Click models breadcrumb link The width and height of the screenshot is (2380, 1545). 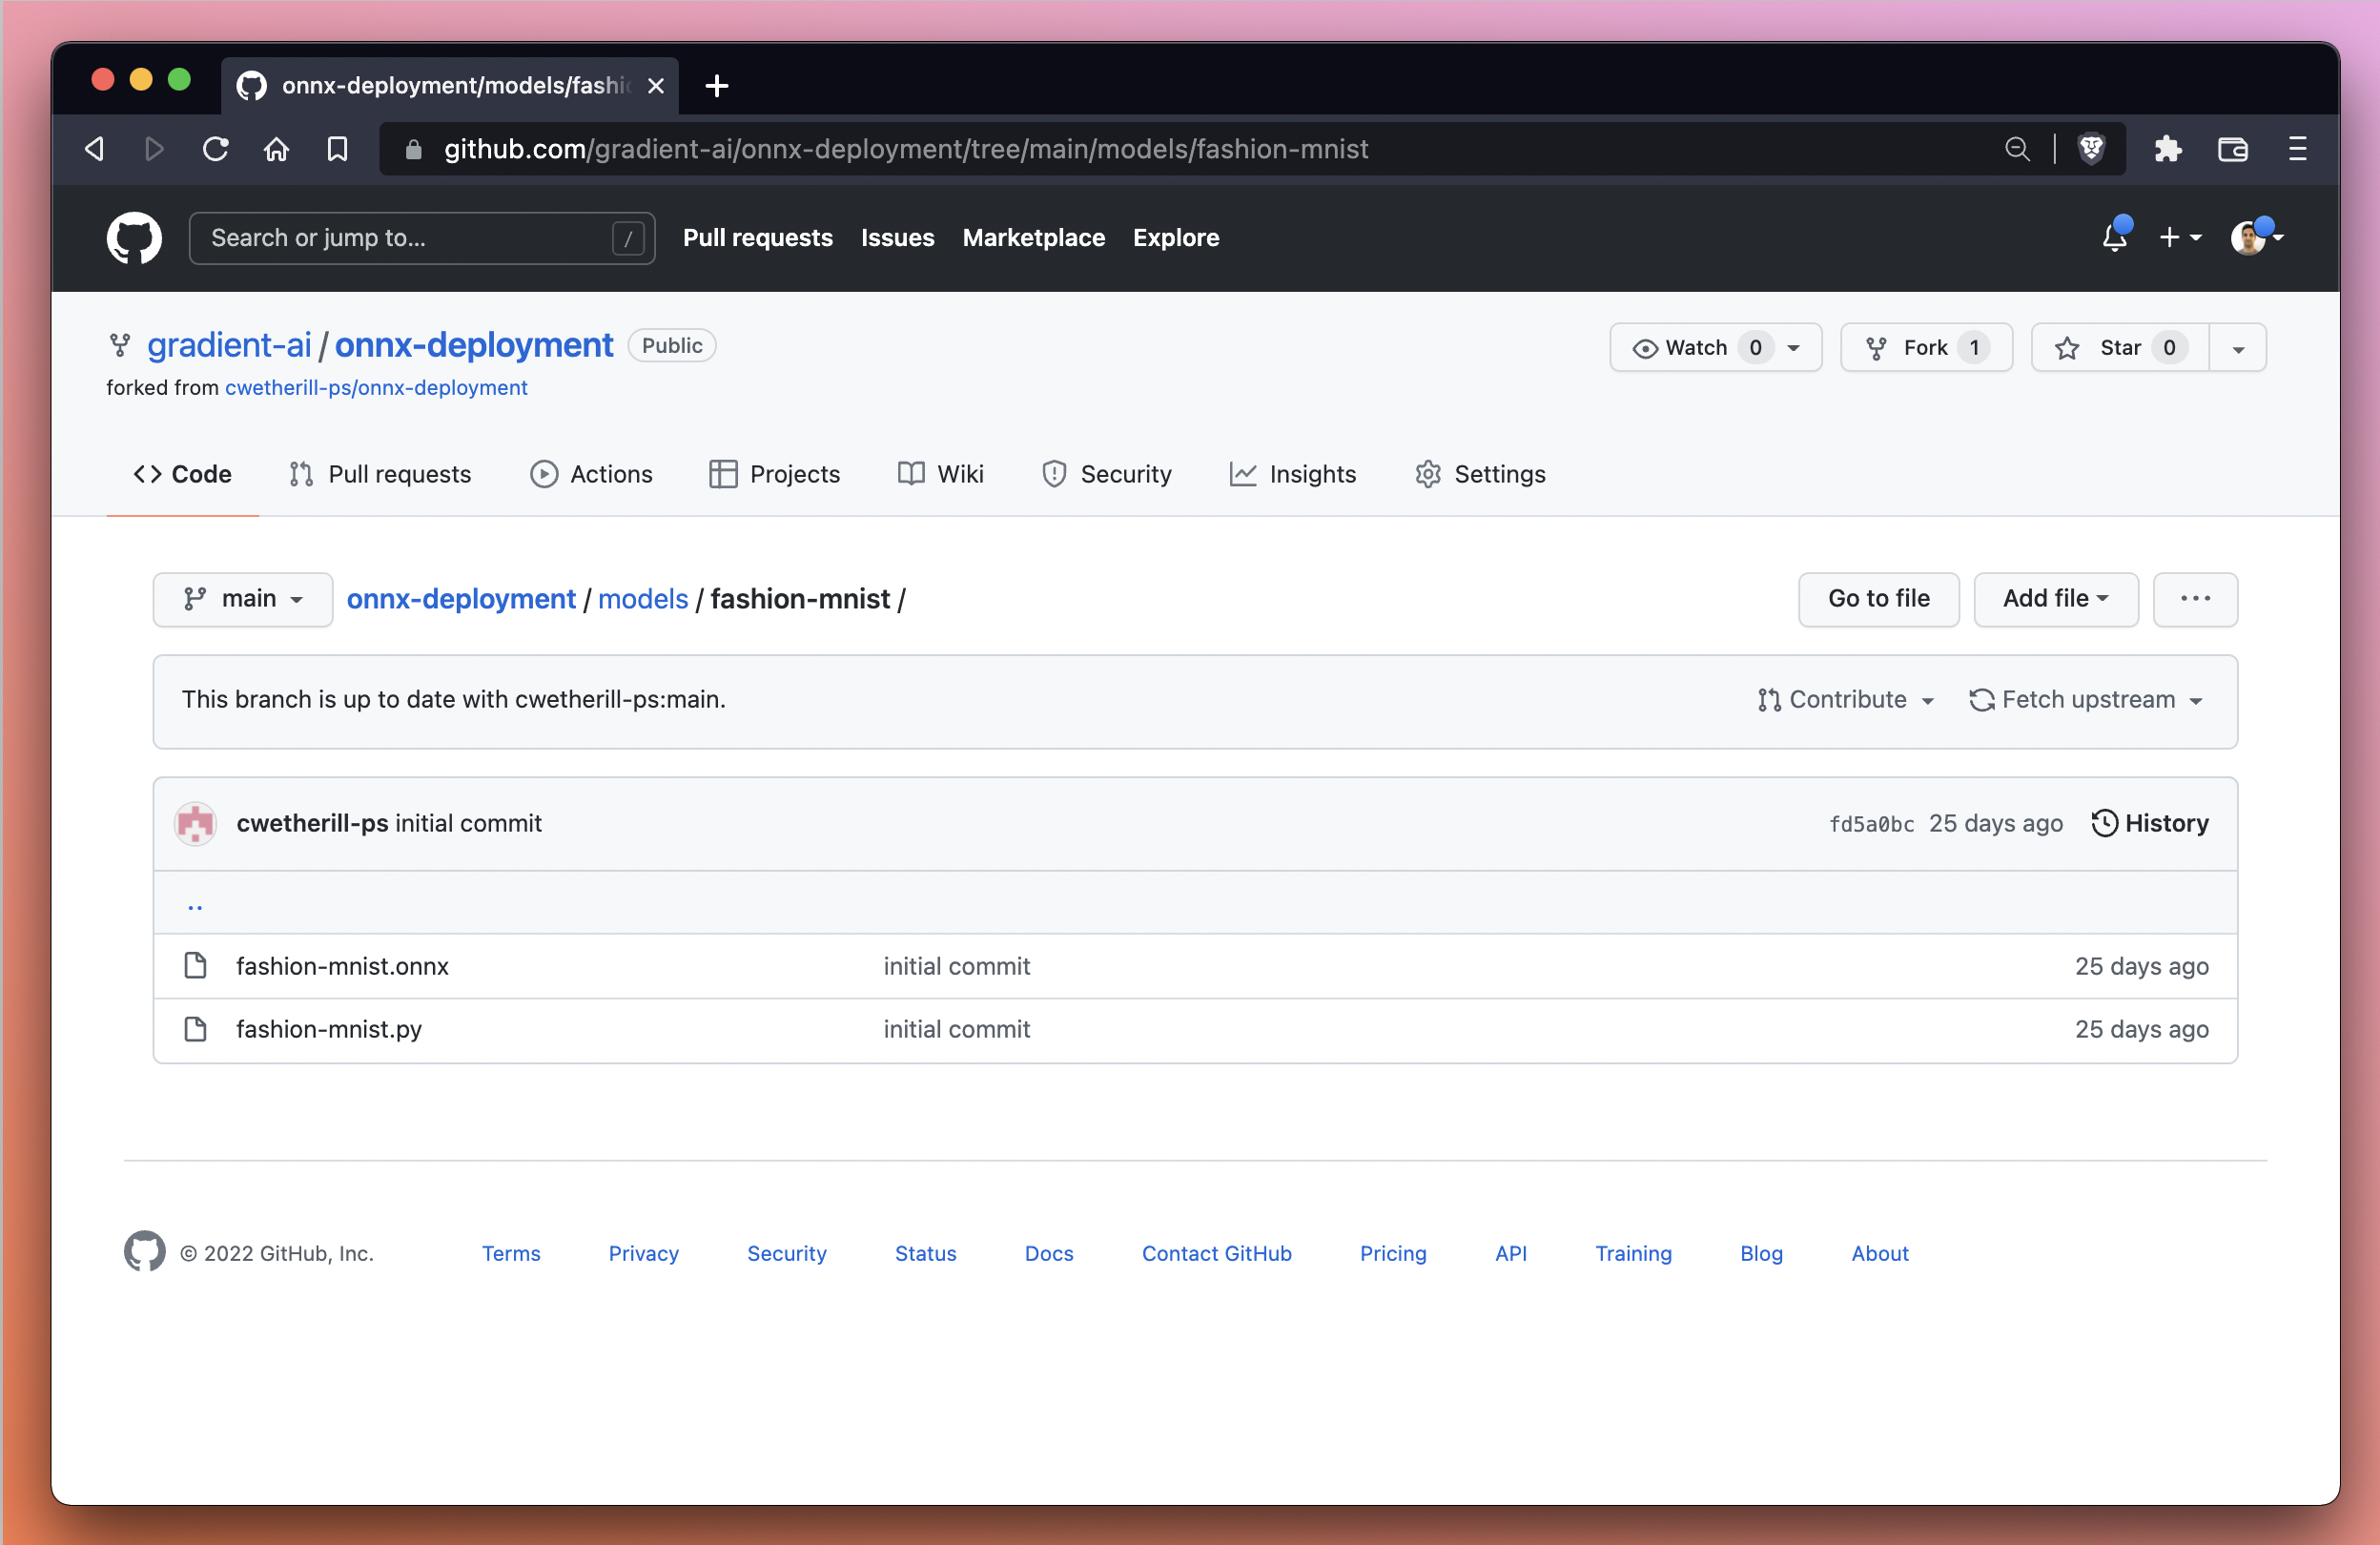pyautogui.click(x=643, y=599)
